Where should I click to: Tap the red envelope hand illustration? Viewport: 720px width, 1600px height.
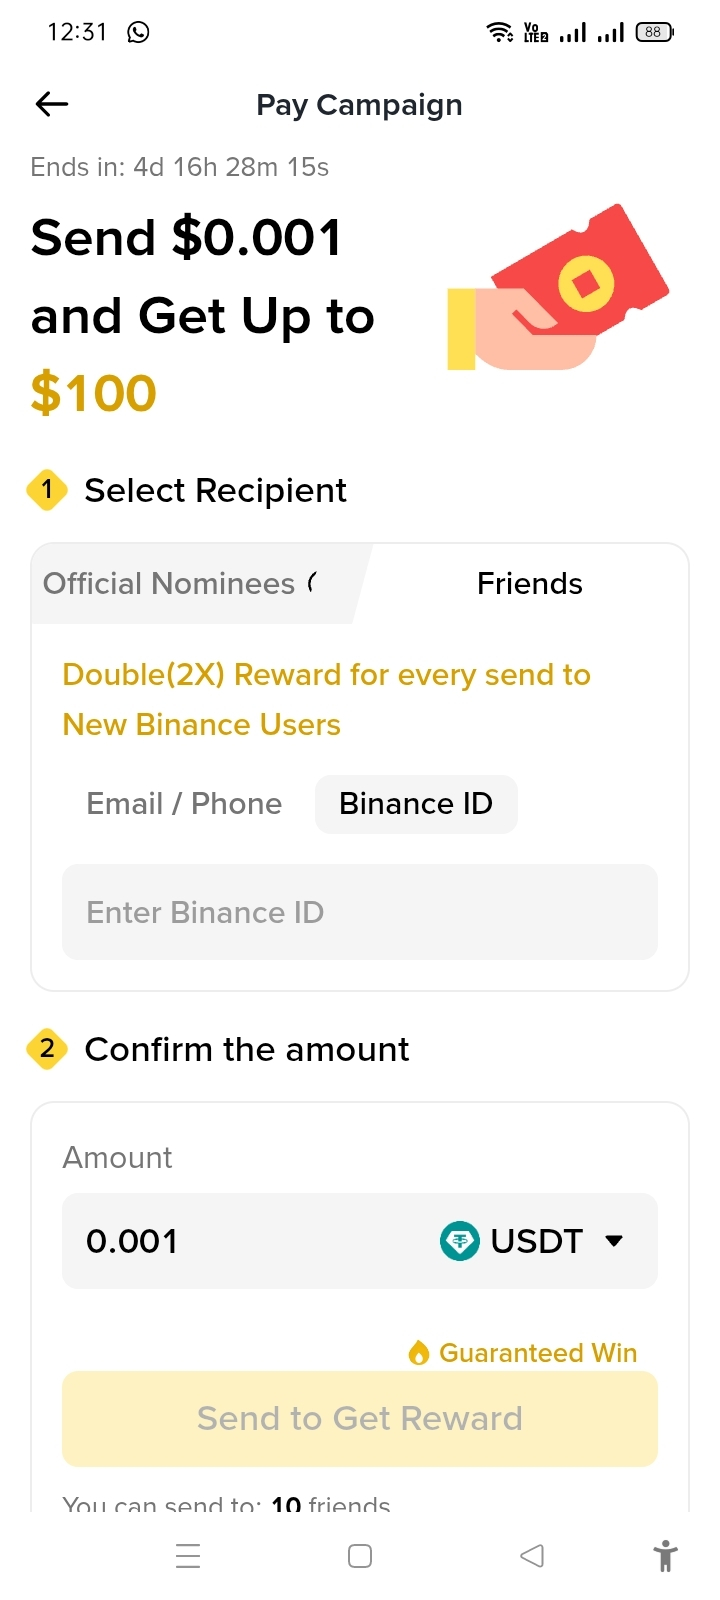pos(558,288)
